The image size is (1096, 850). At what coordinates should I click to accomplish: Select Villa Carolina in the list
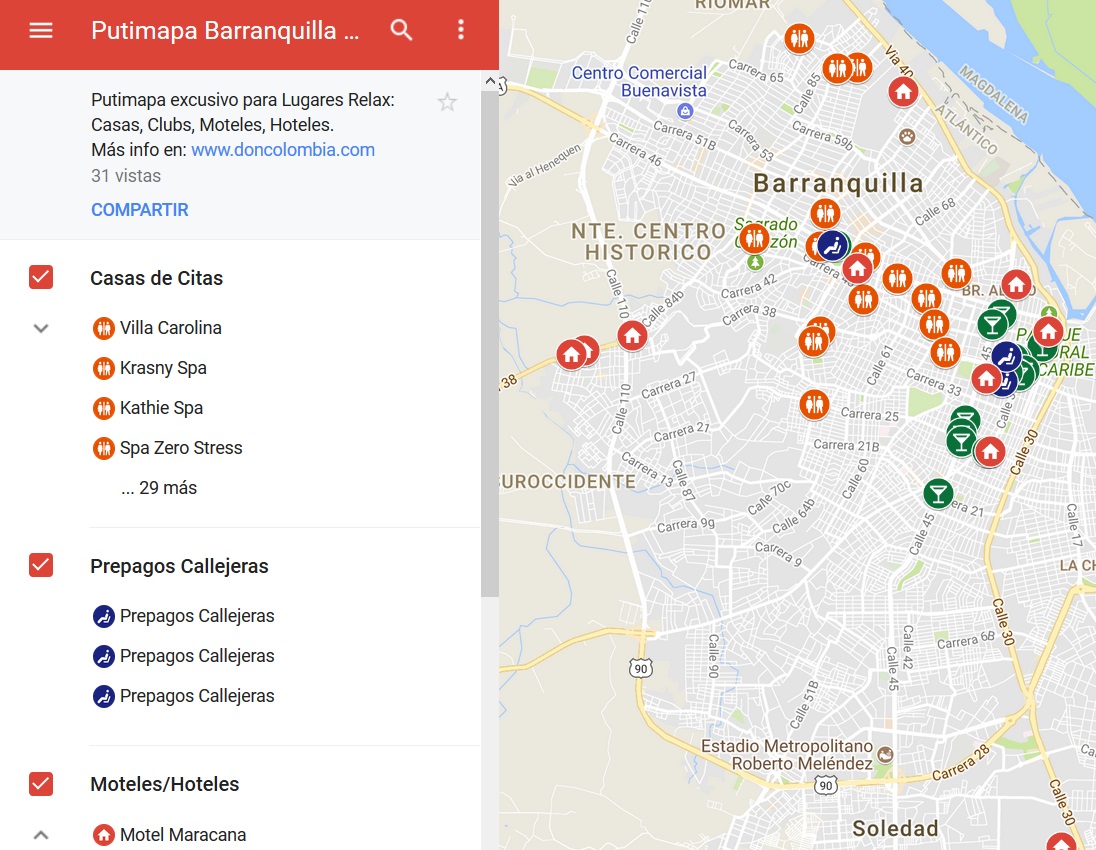(170, 328)
